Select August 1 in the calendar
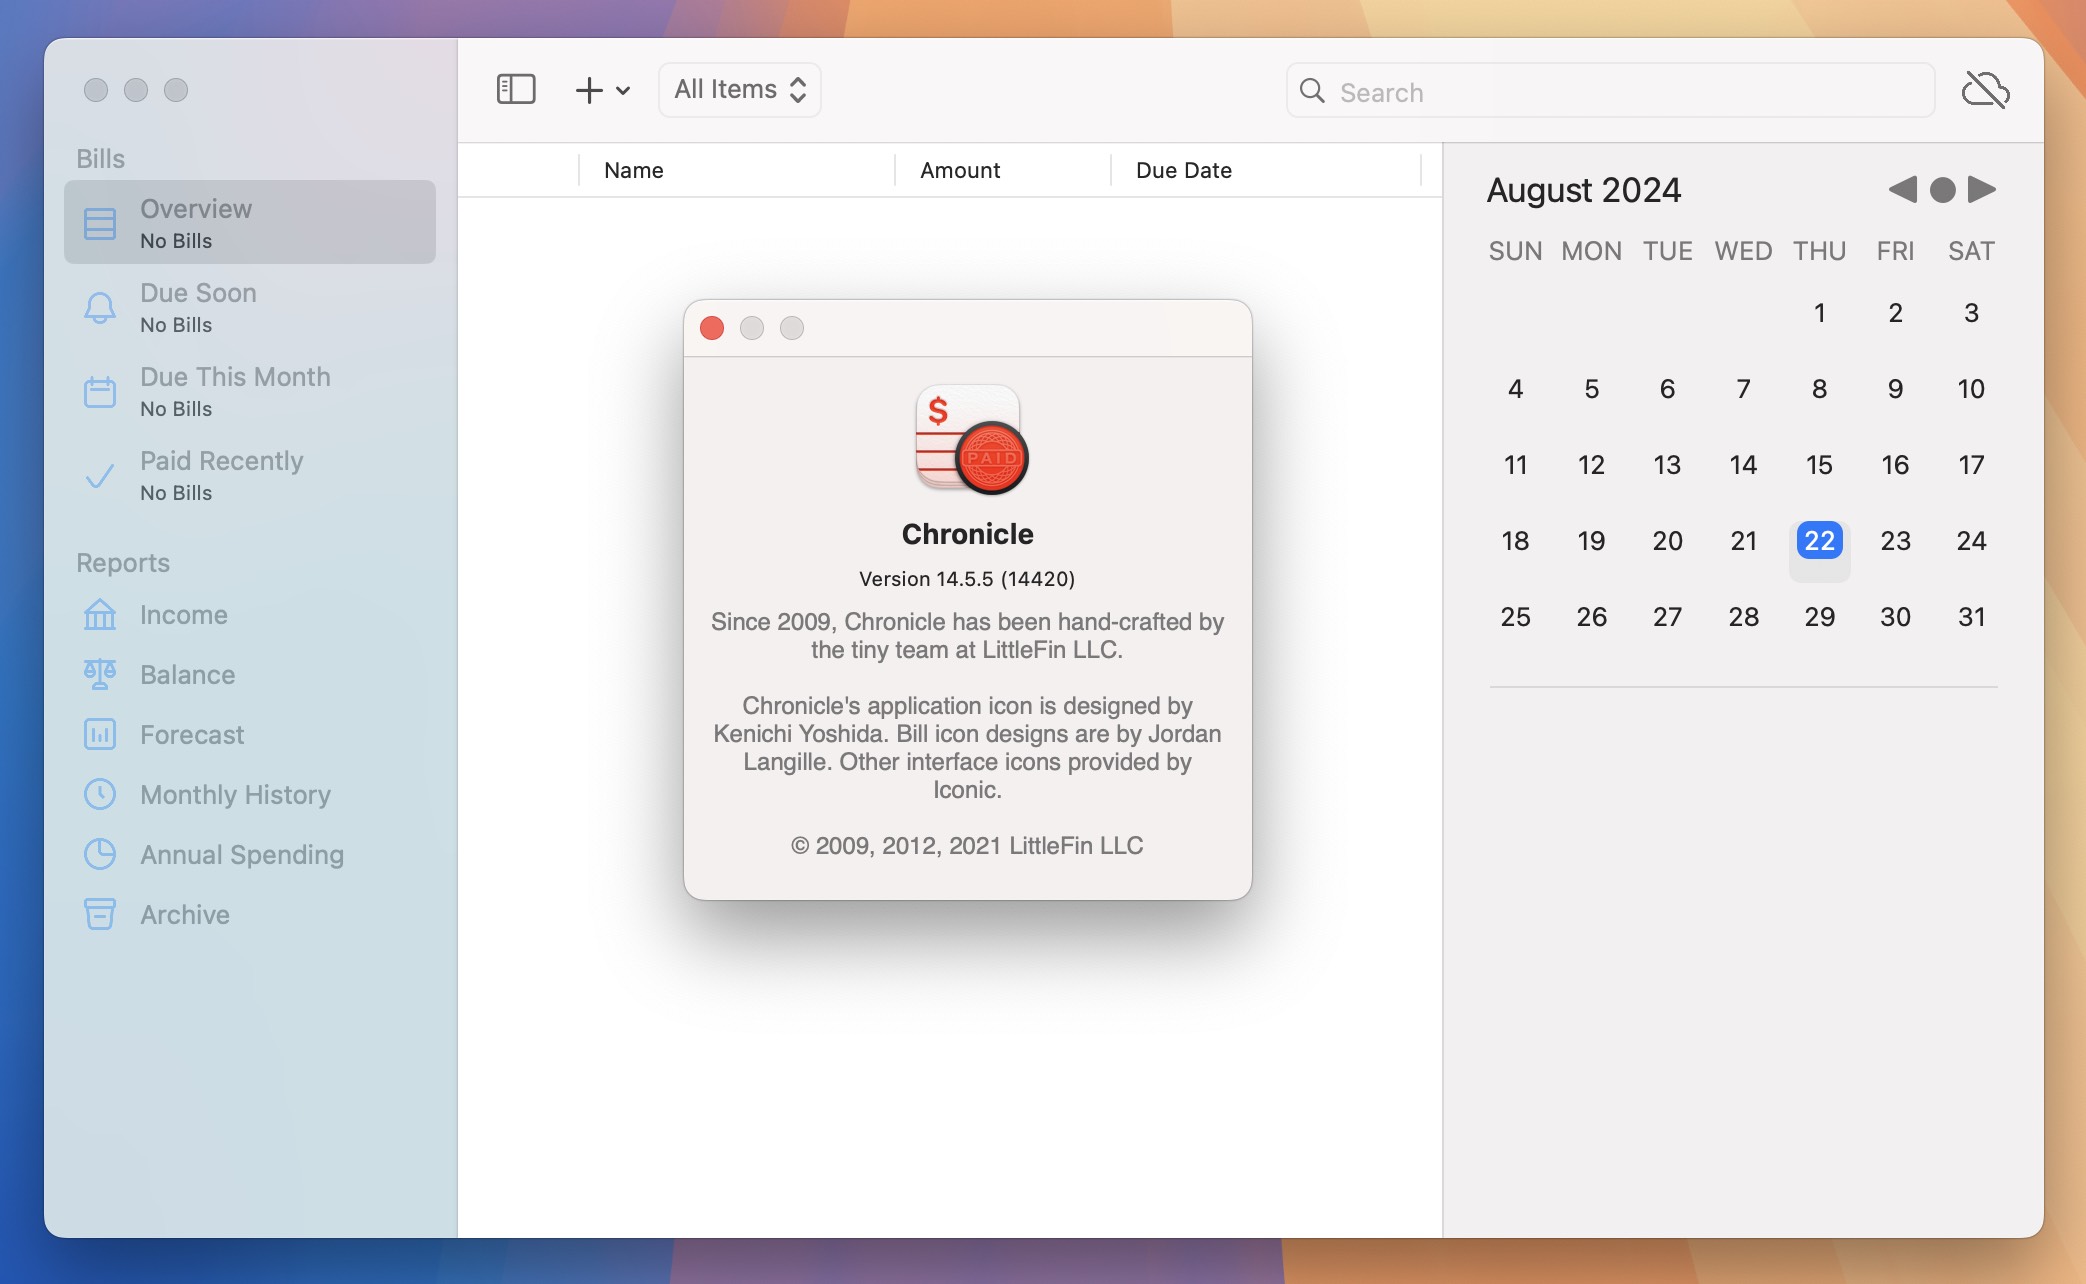This screenshot has width=2086, height=1284. click(x=1819, y=313)
